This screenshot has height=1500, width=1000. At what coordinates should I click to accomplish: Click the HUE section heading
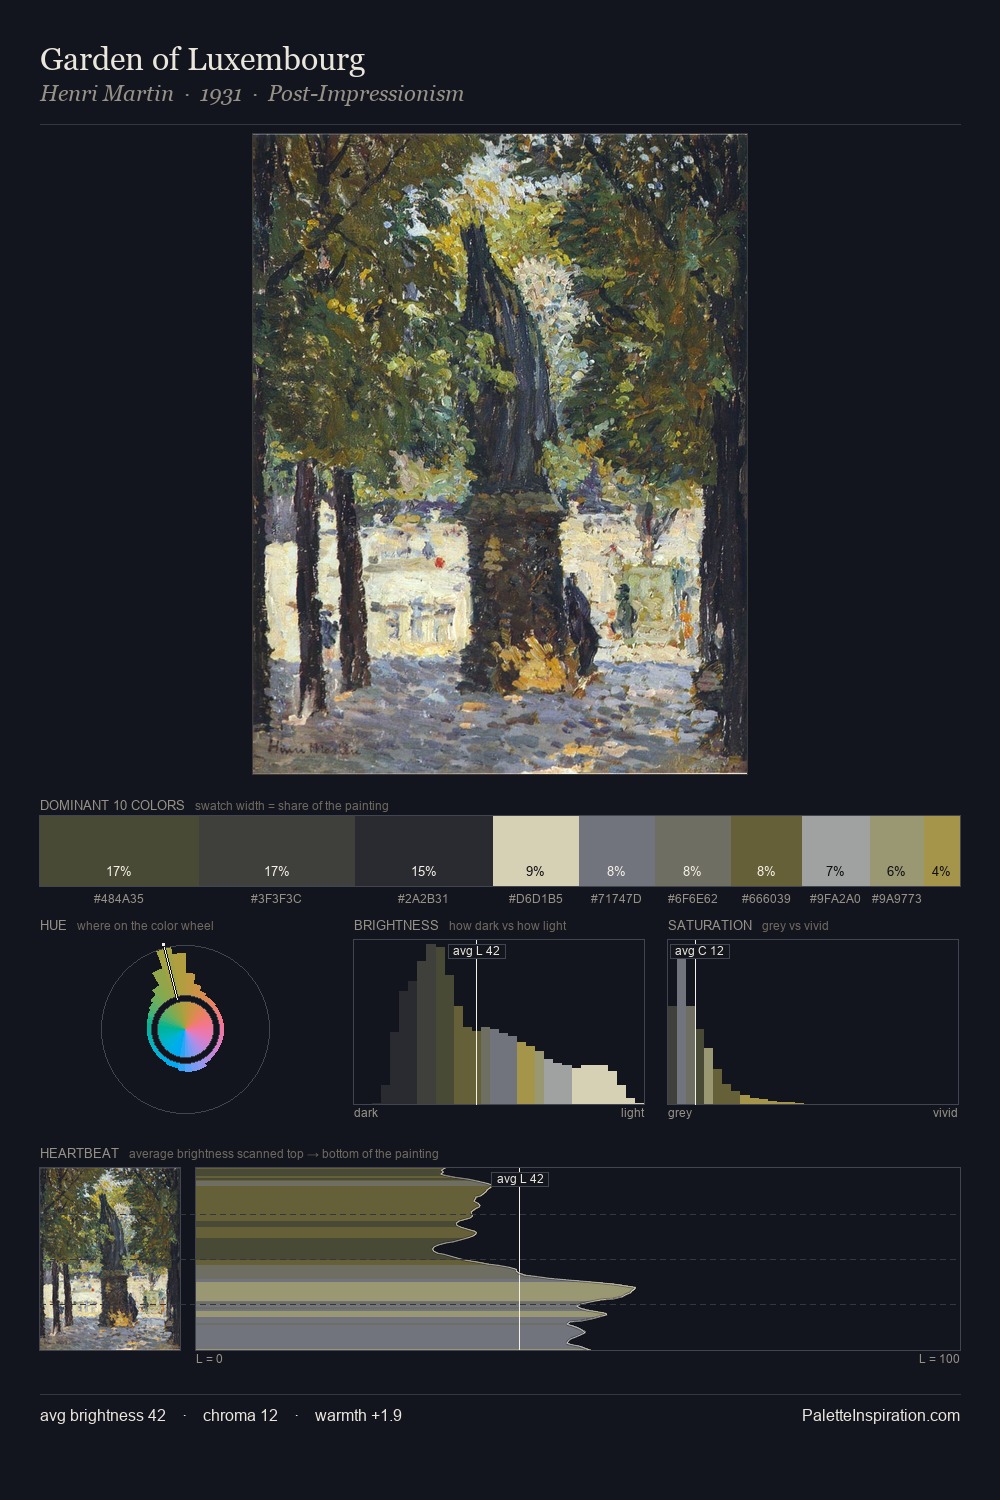pos(53,925)
